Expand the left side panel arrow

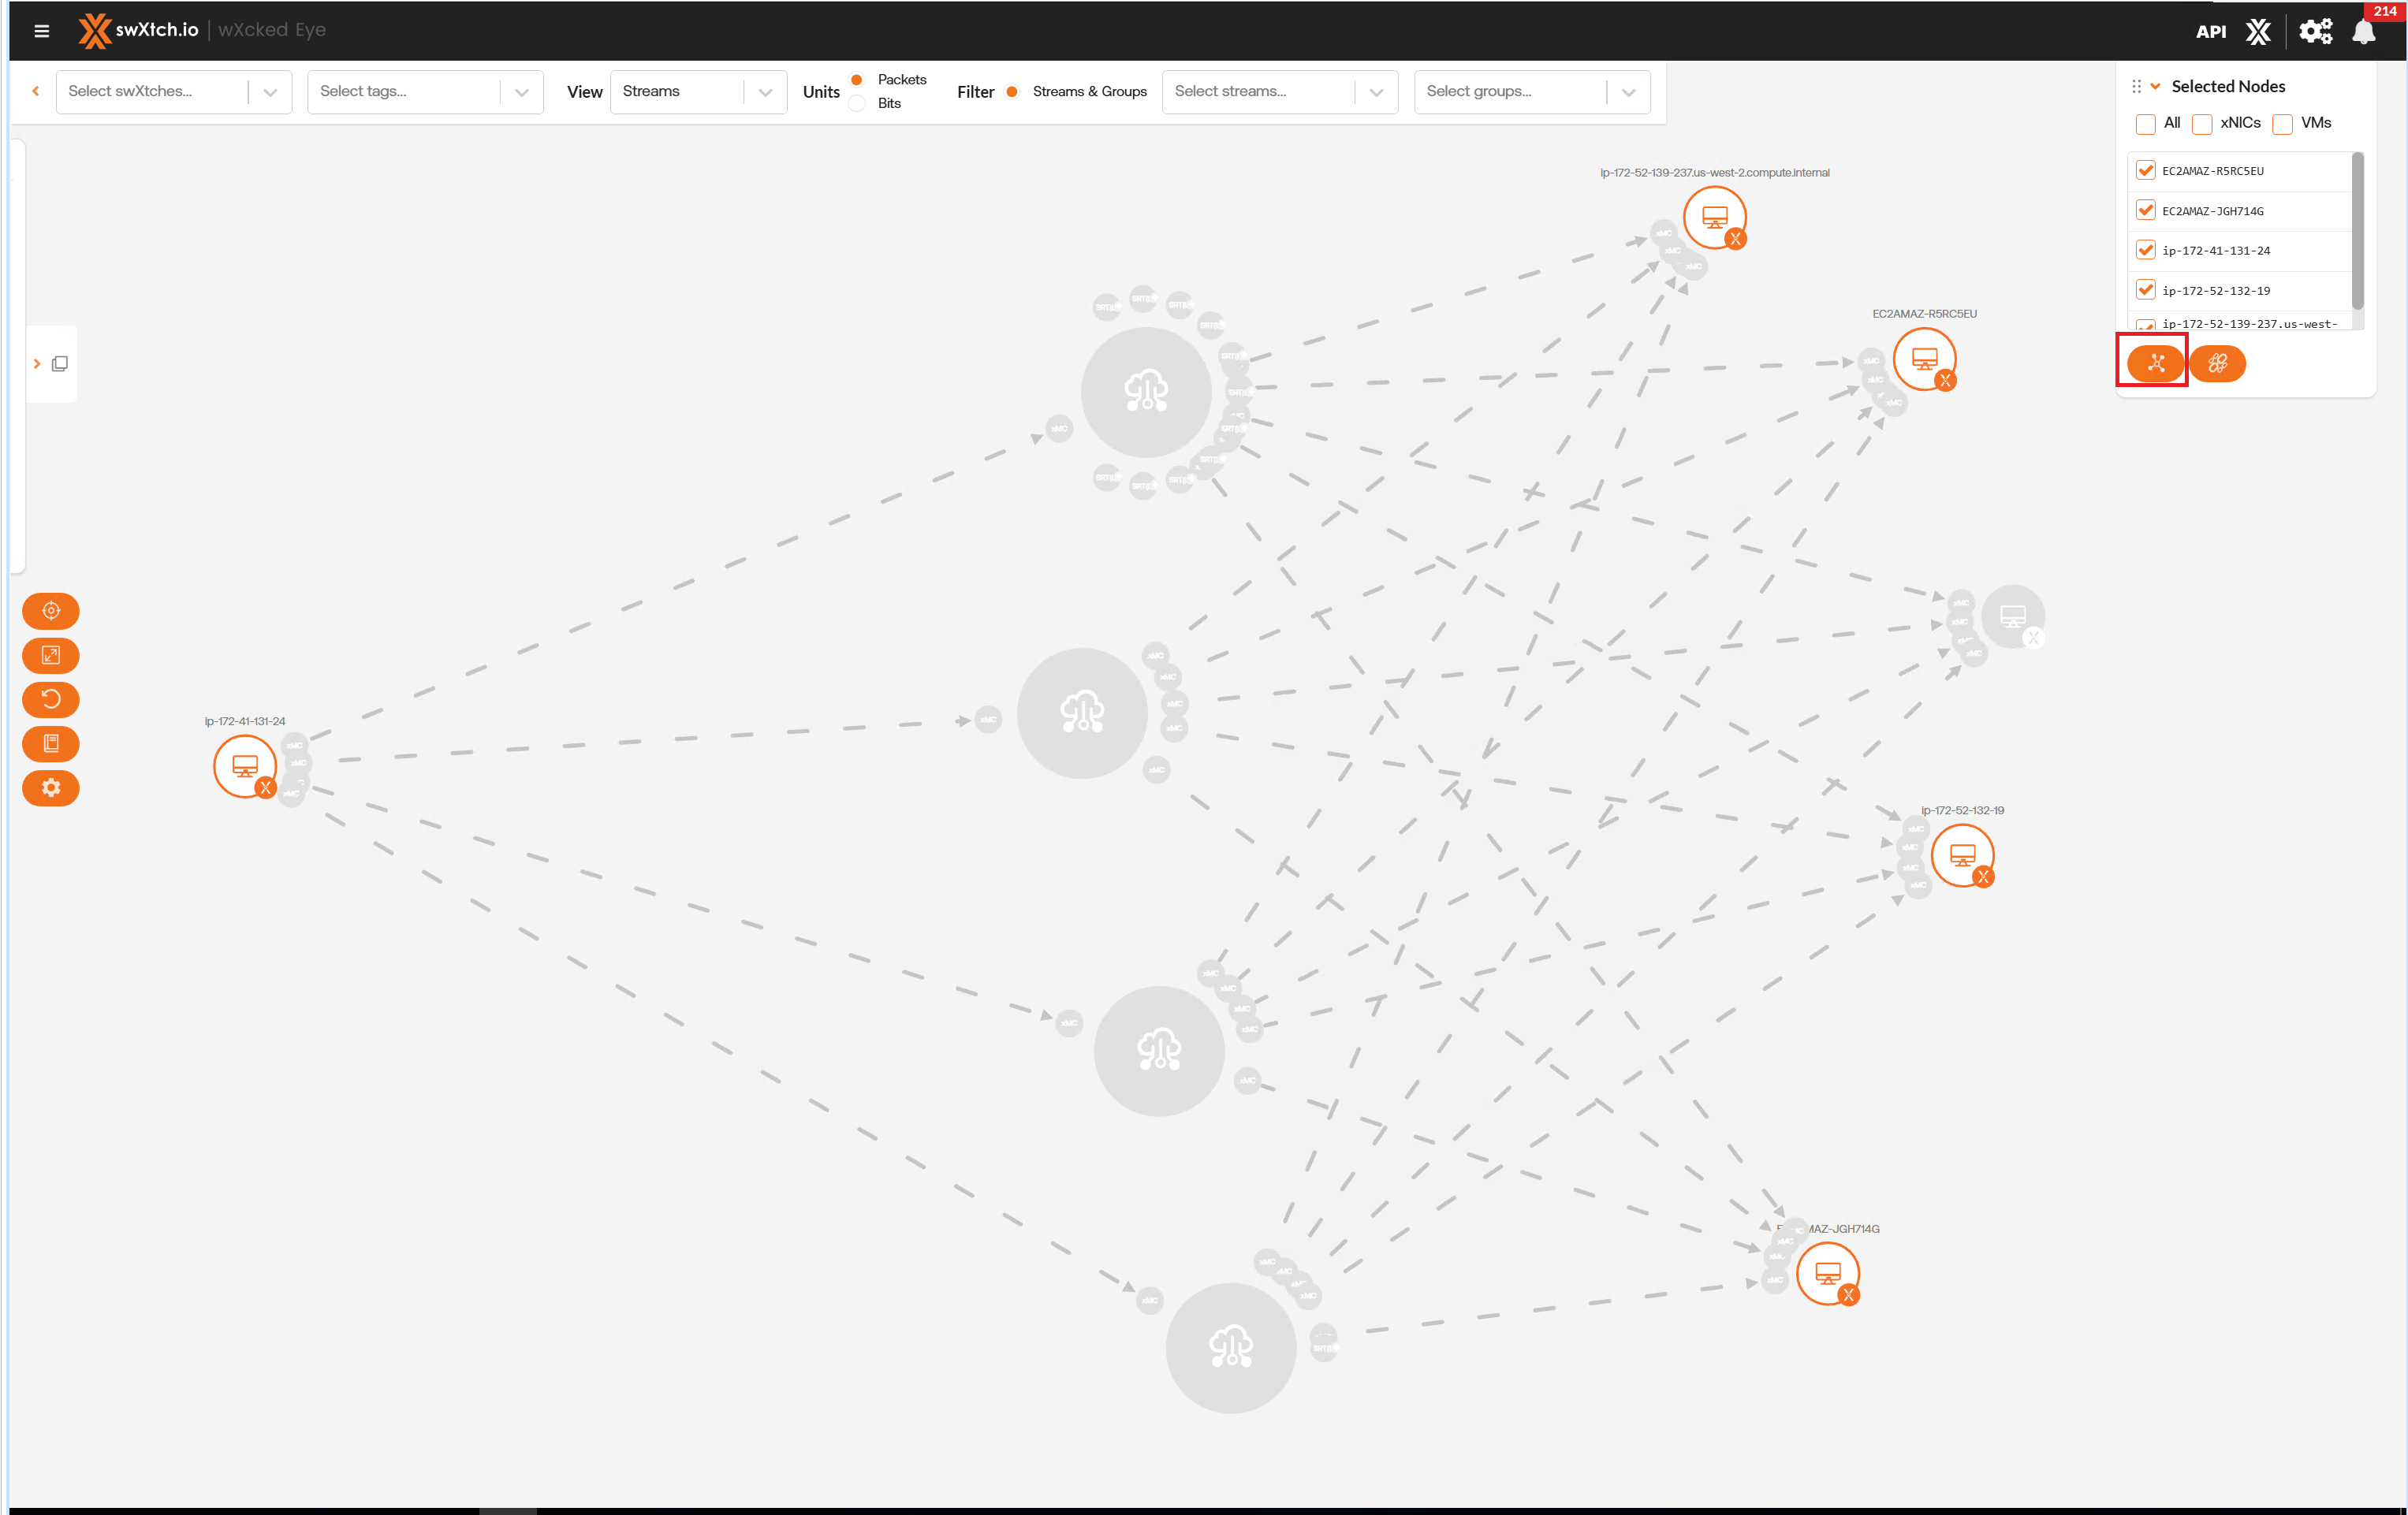[37, 364]
